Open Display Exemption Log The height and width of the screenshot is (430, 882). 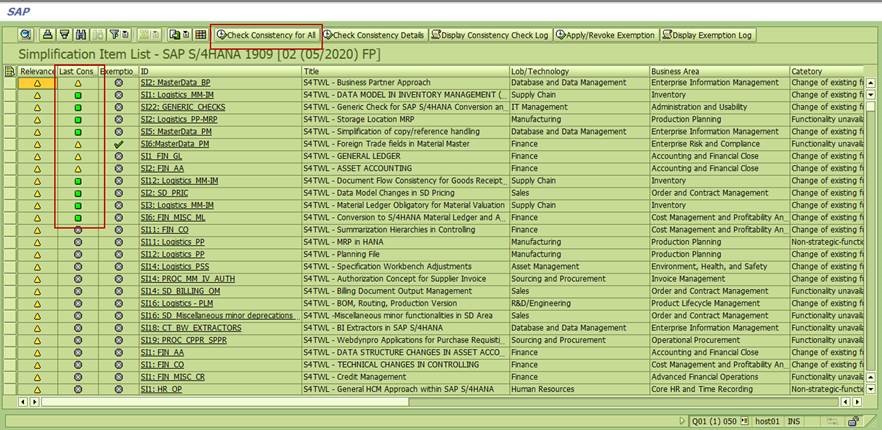pyautogui.click(x=707, y=35)
